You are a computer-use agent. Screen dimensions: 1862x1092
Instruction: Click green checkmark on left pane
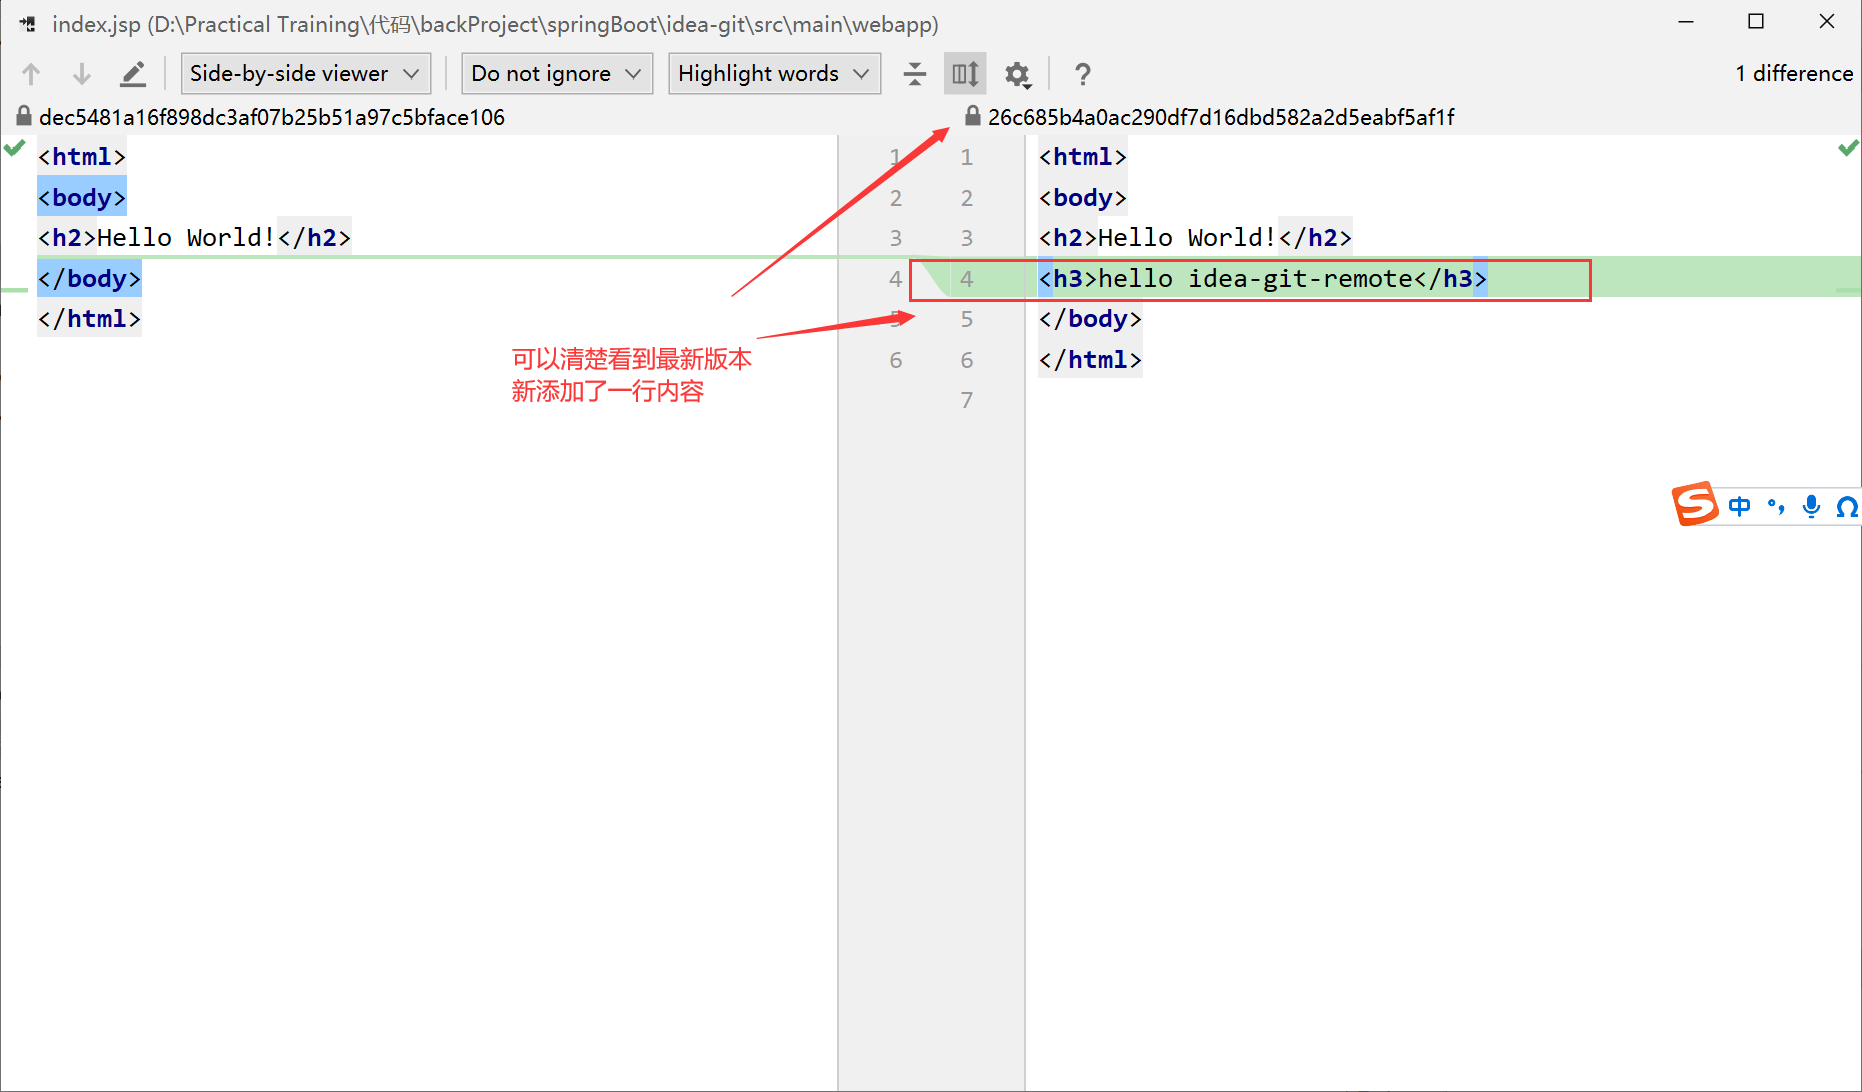point(15,148)
